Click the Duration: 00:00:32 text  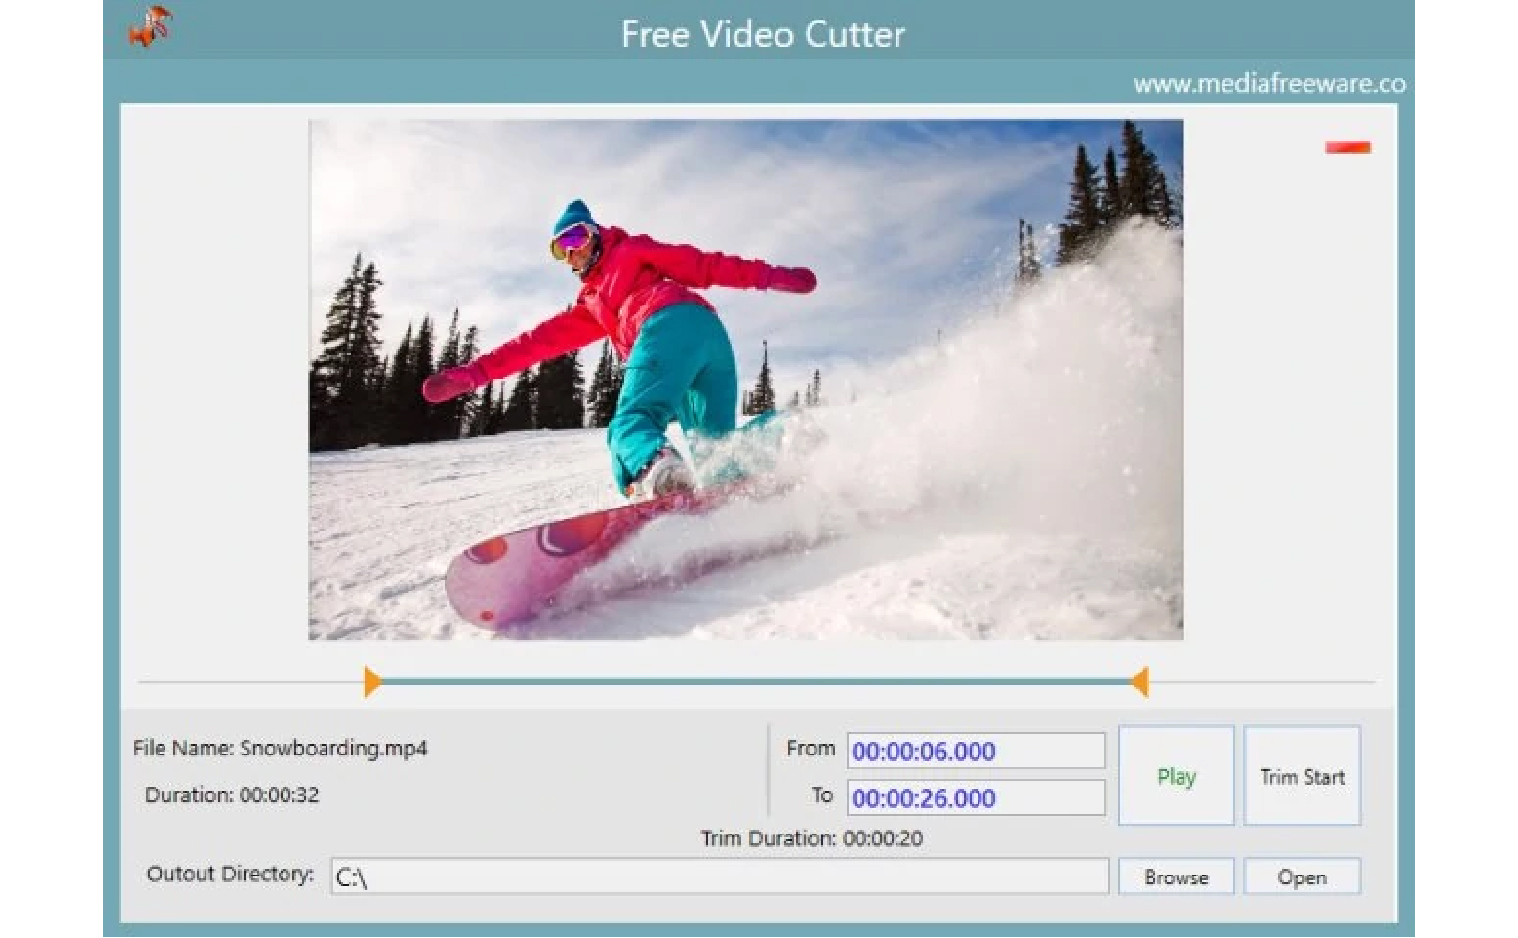[232, 795]
